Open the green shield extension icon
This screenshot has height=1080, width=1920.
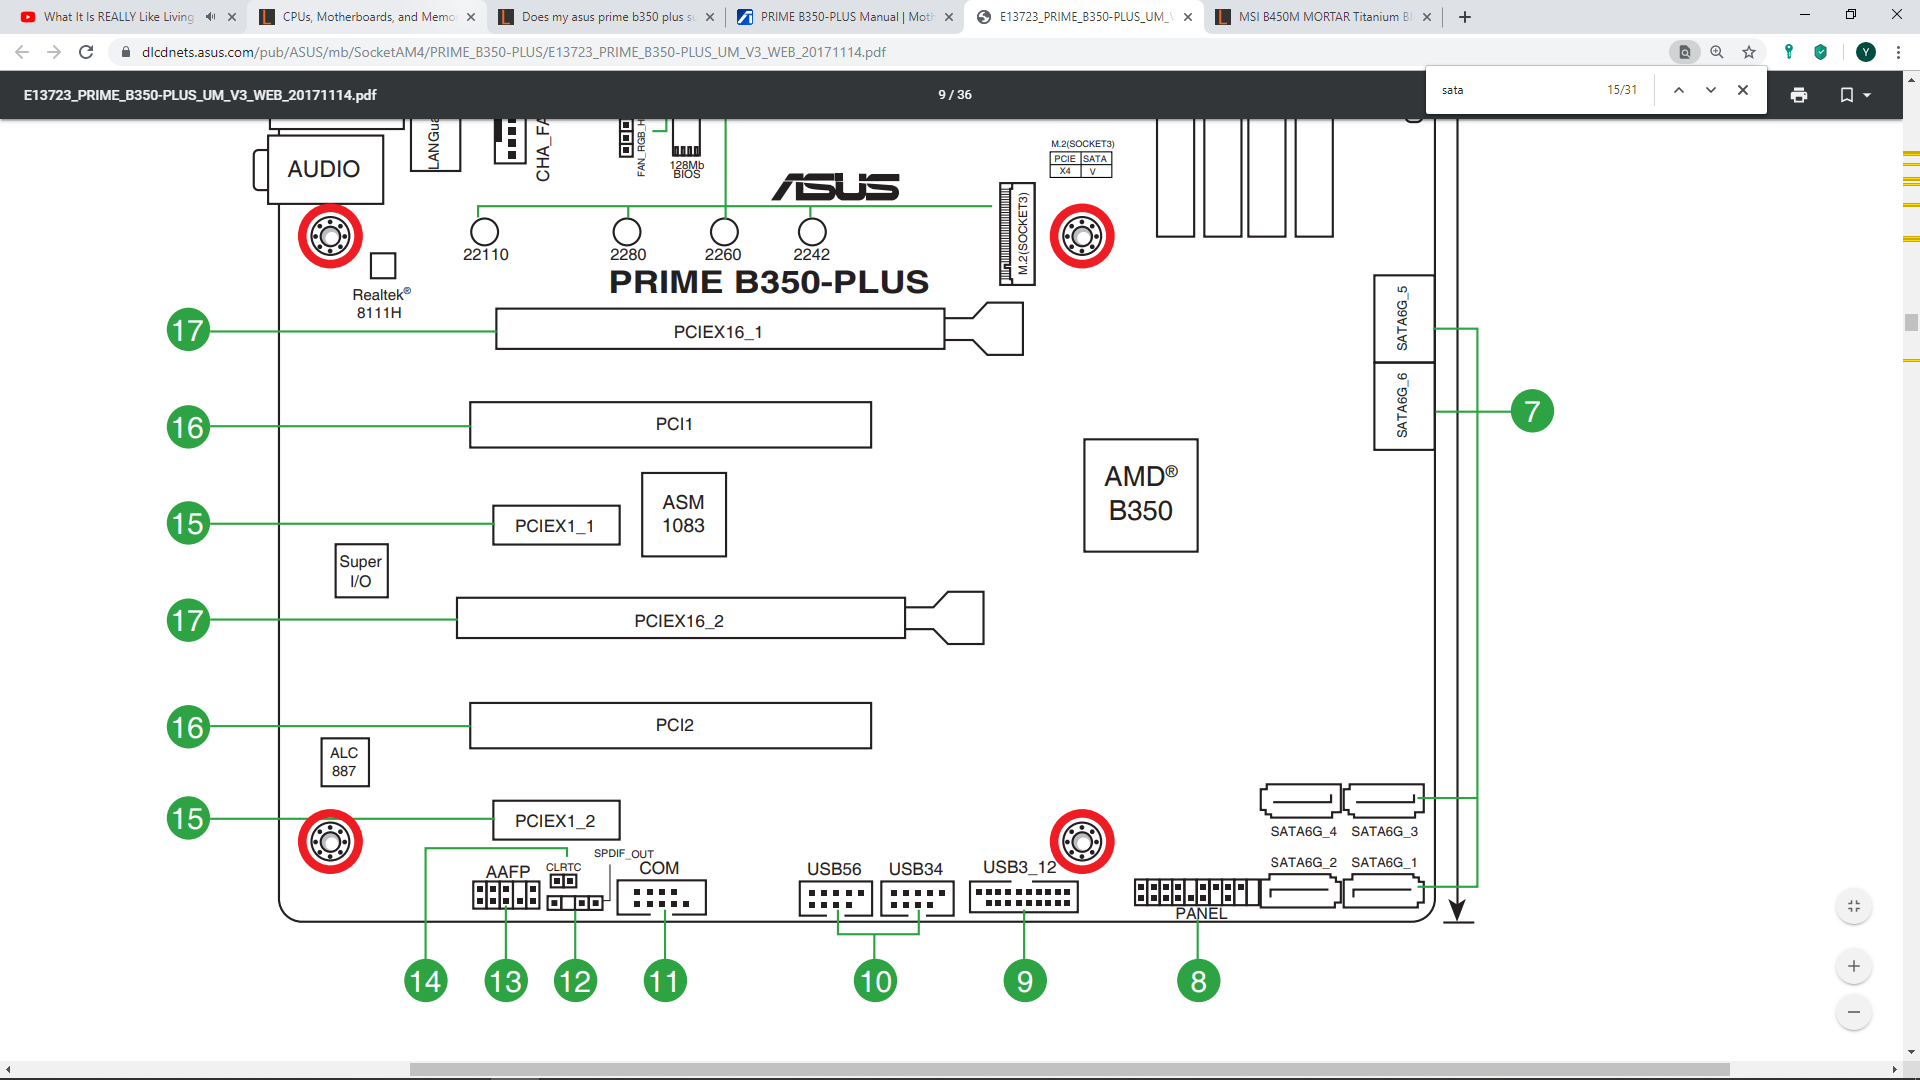coord(1821,52)
